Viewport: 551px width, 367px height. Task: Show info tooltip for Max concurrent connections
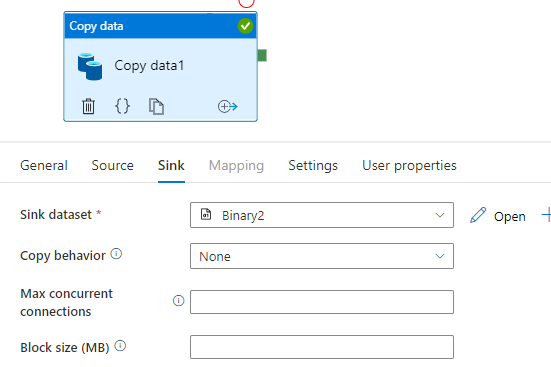pos(179,301)
